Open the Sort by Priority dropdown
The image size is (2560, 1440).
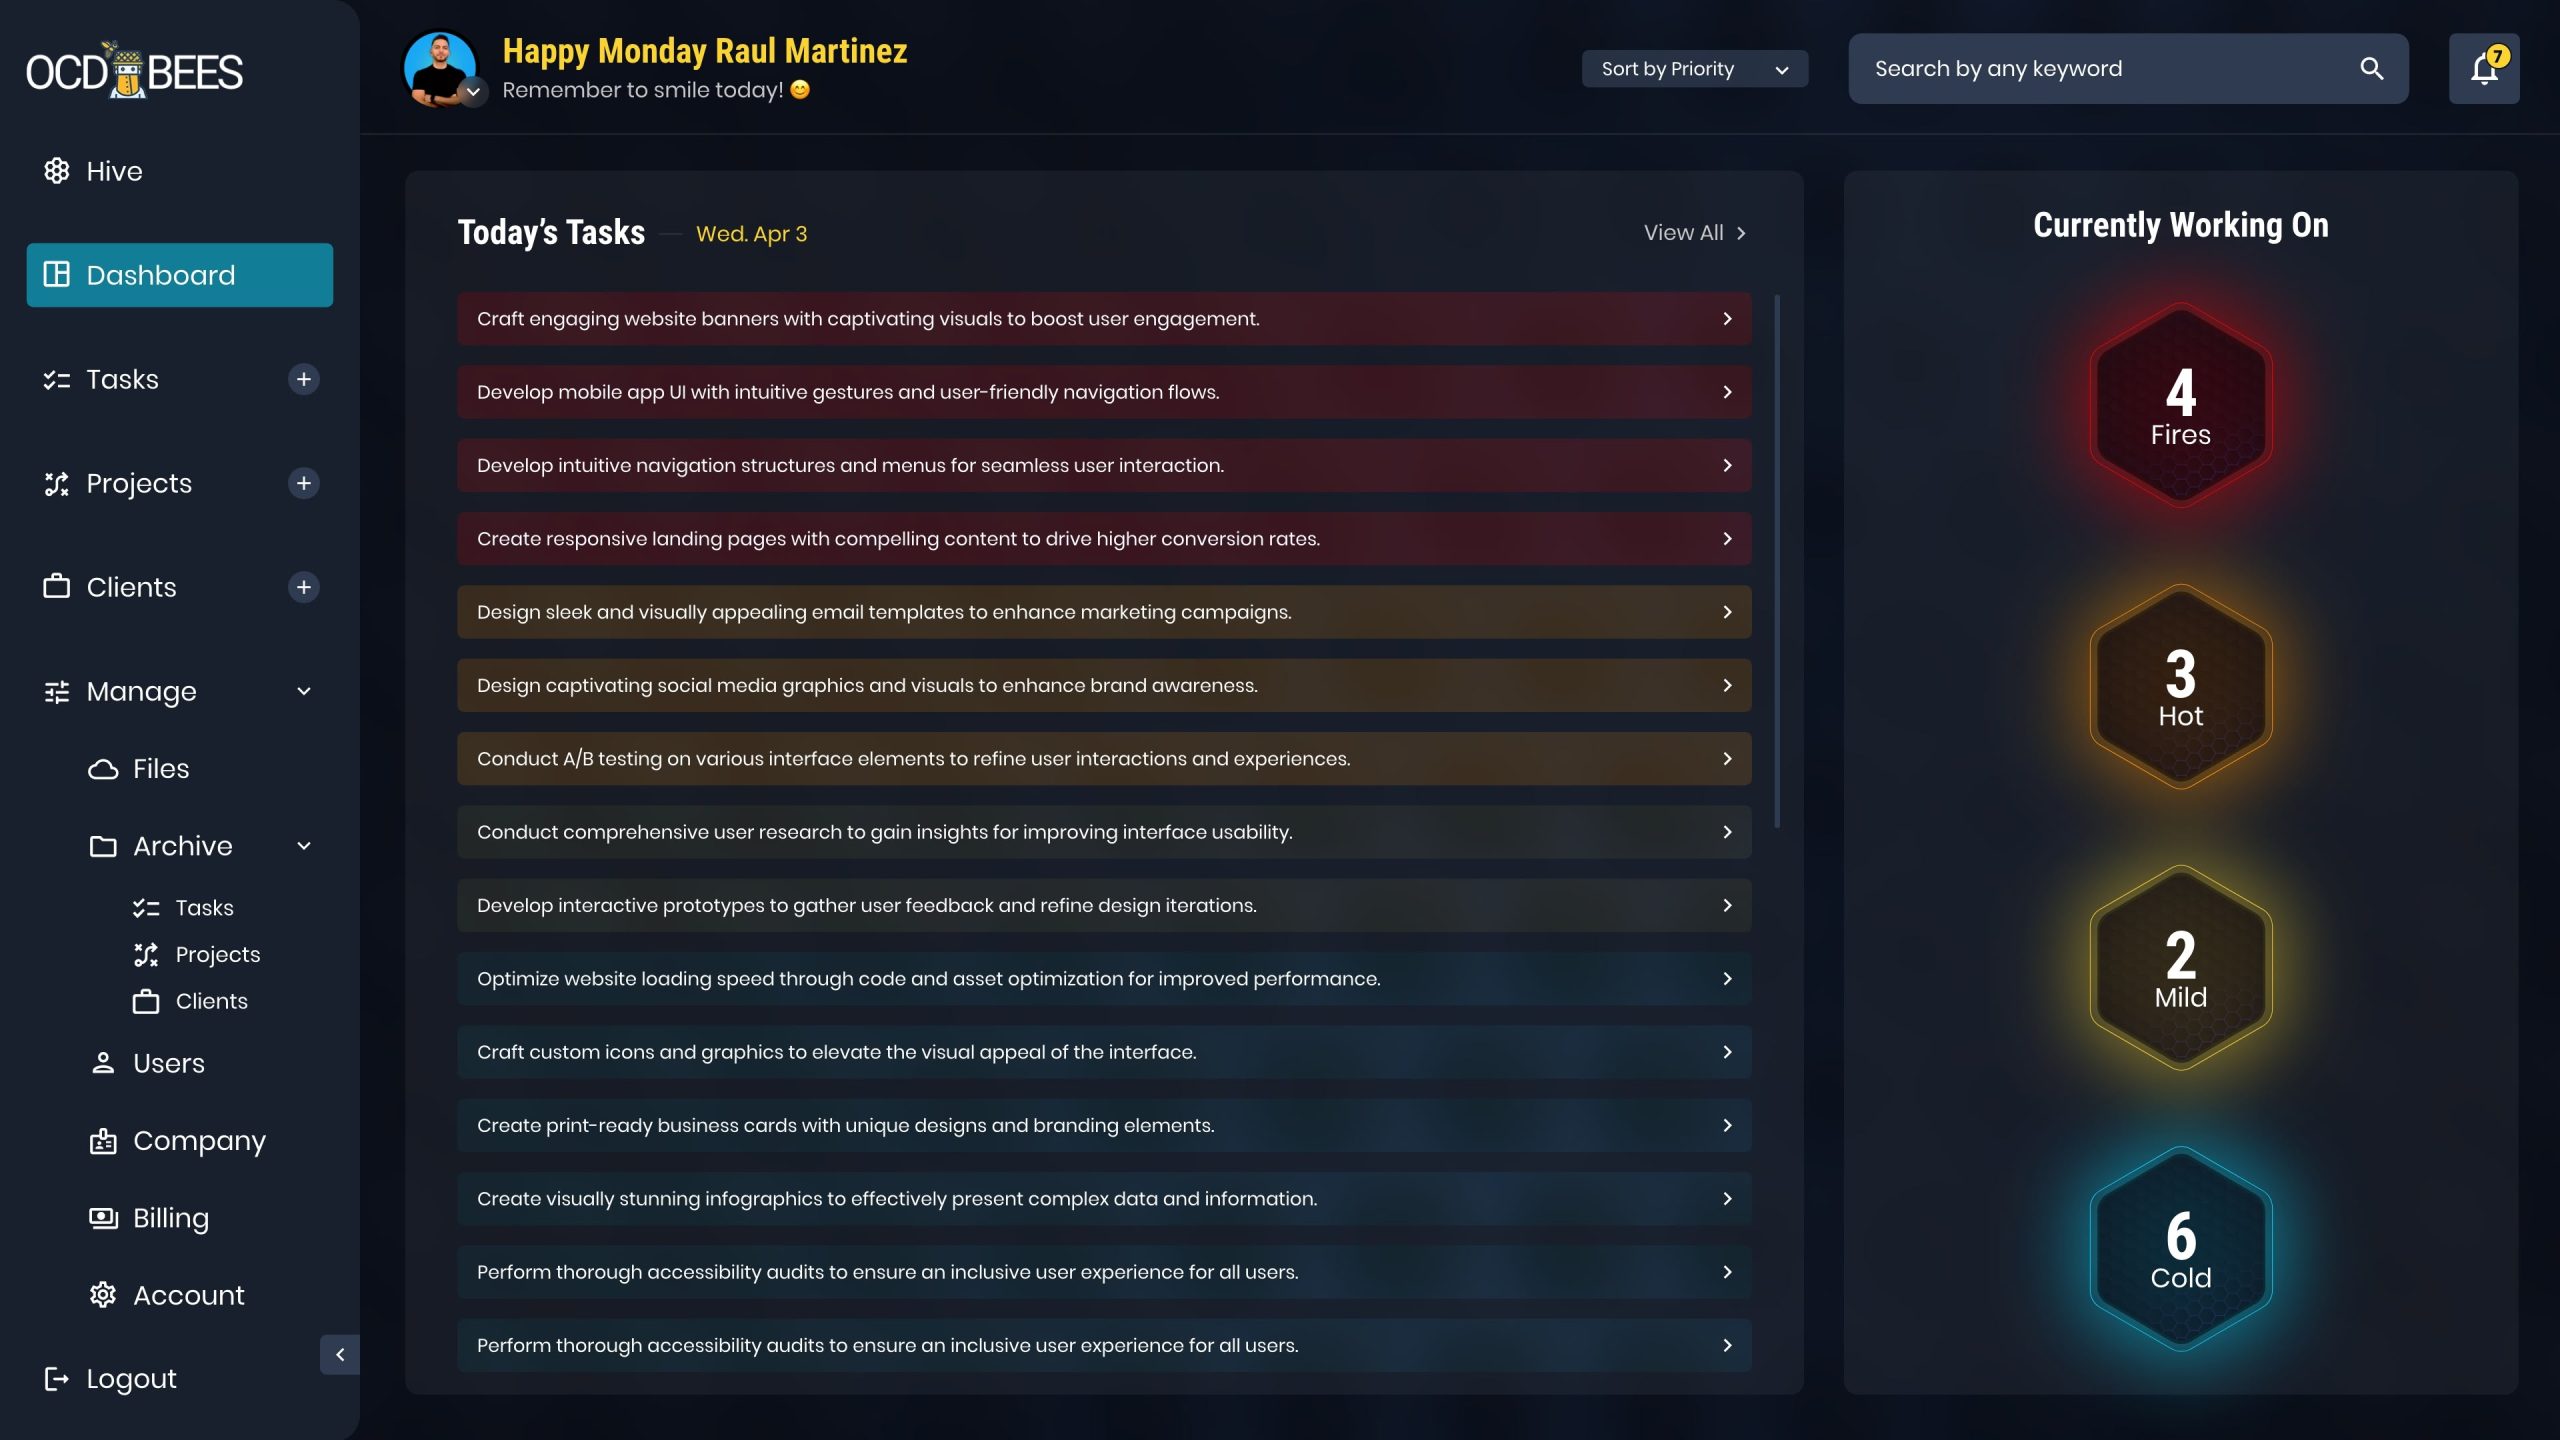point(1694,69)
